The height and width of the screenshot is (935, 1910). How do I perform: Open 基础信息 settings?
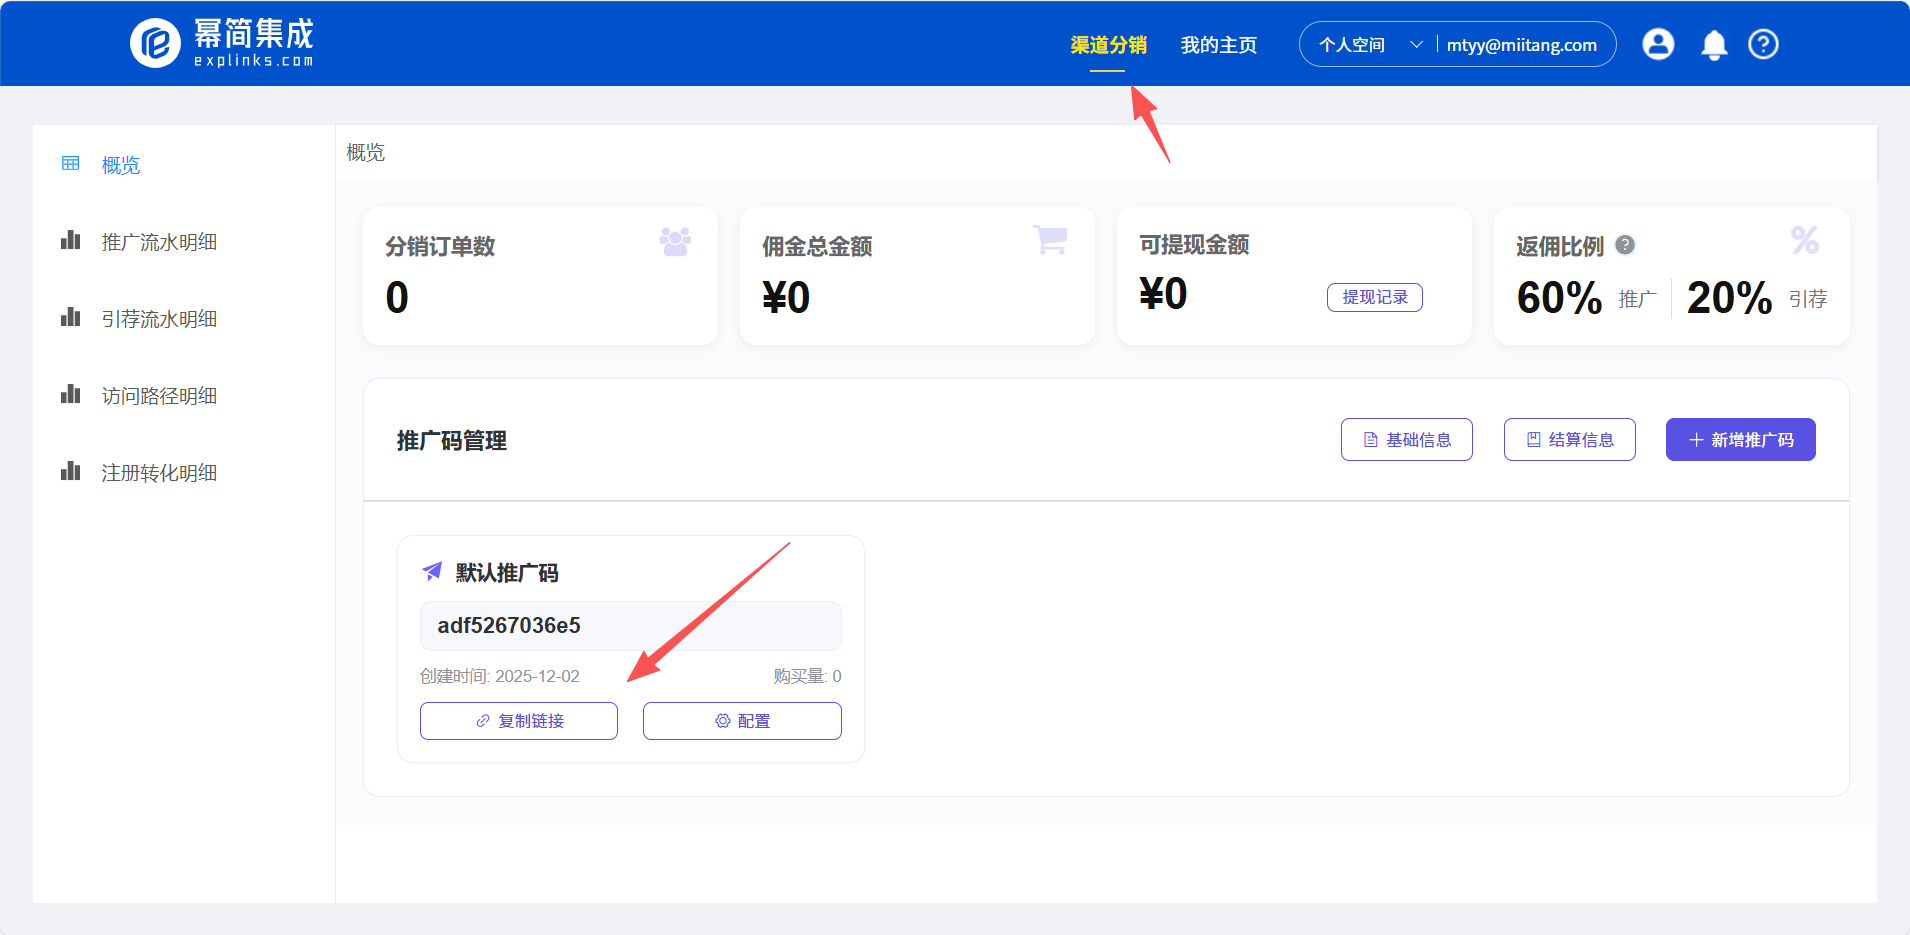click(x=1406, y=439)
